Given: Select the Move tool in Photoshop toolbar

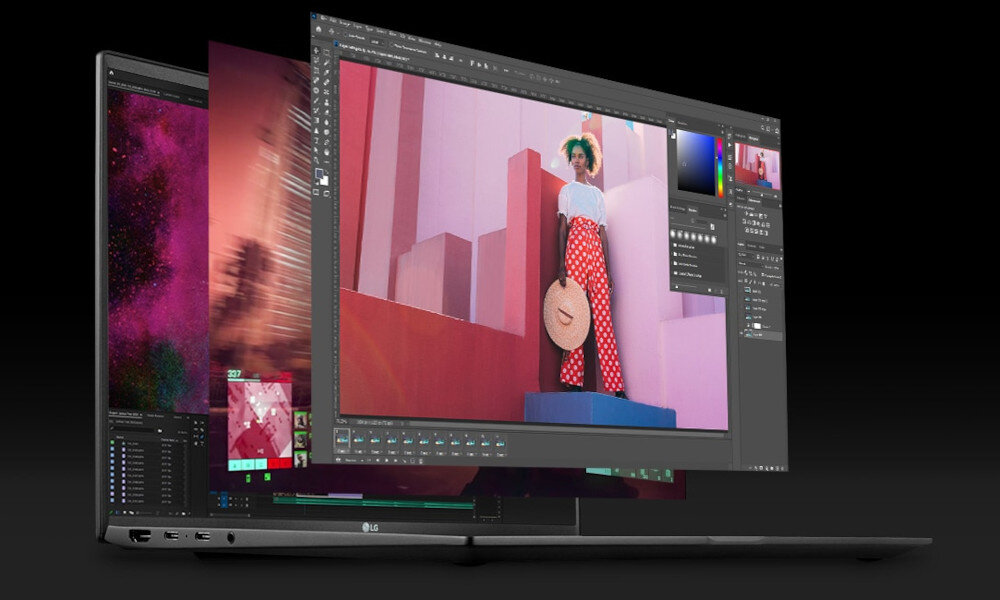Looking at the screenshot, I should click(316, 50).
